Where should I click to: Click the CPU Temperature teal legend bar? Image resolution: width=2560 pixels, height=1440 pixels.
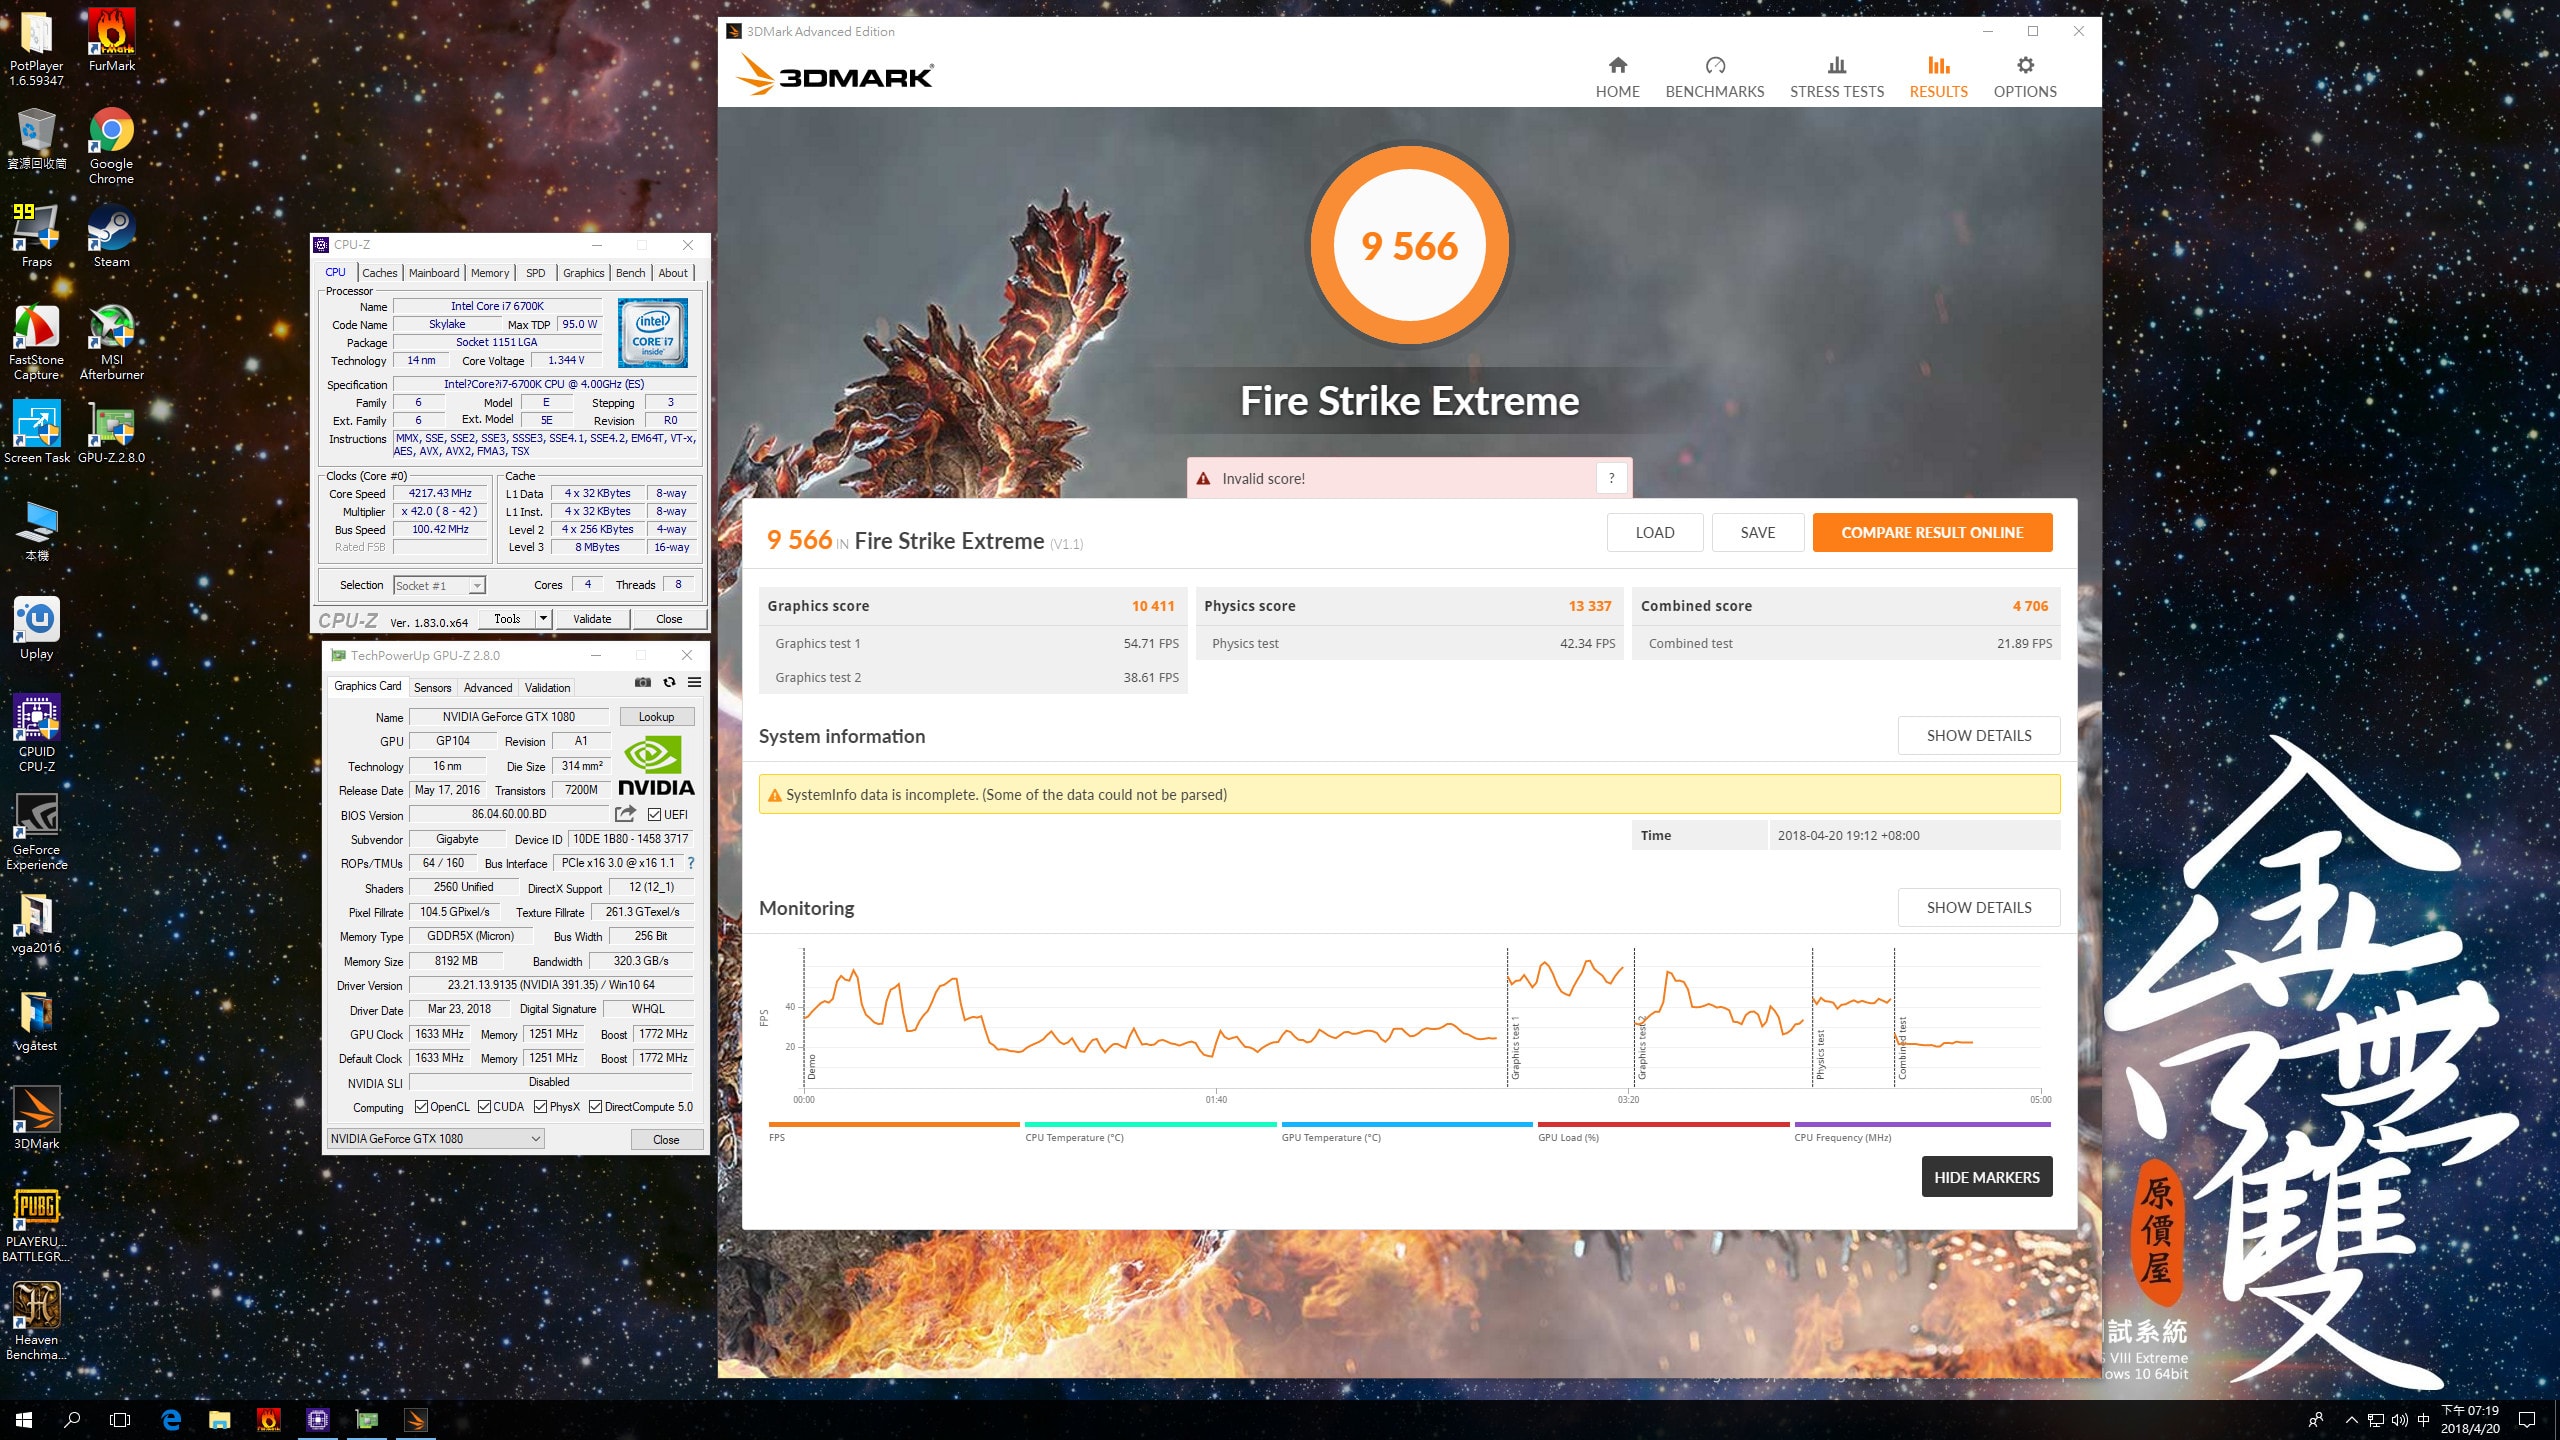coord(1151,1125)
